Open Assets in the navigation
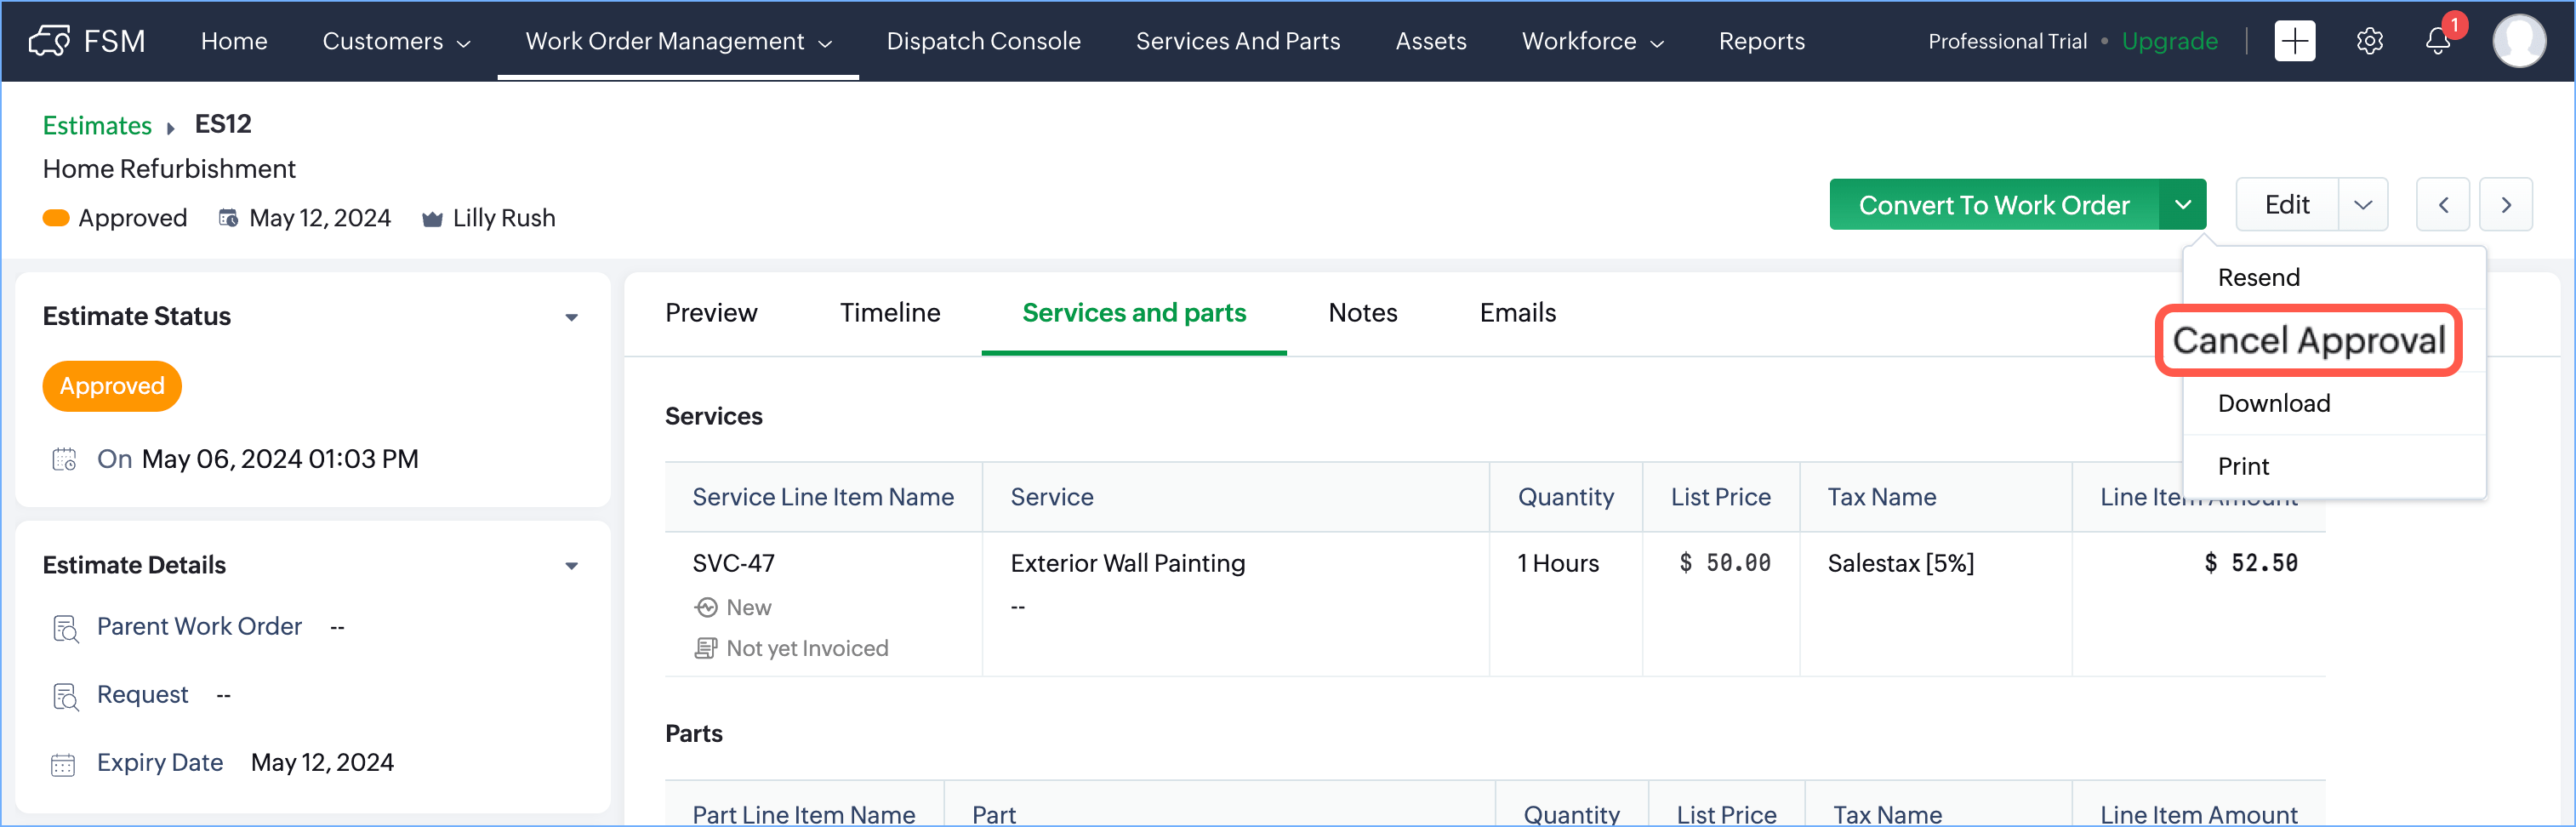 (x=1430, y=41)
